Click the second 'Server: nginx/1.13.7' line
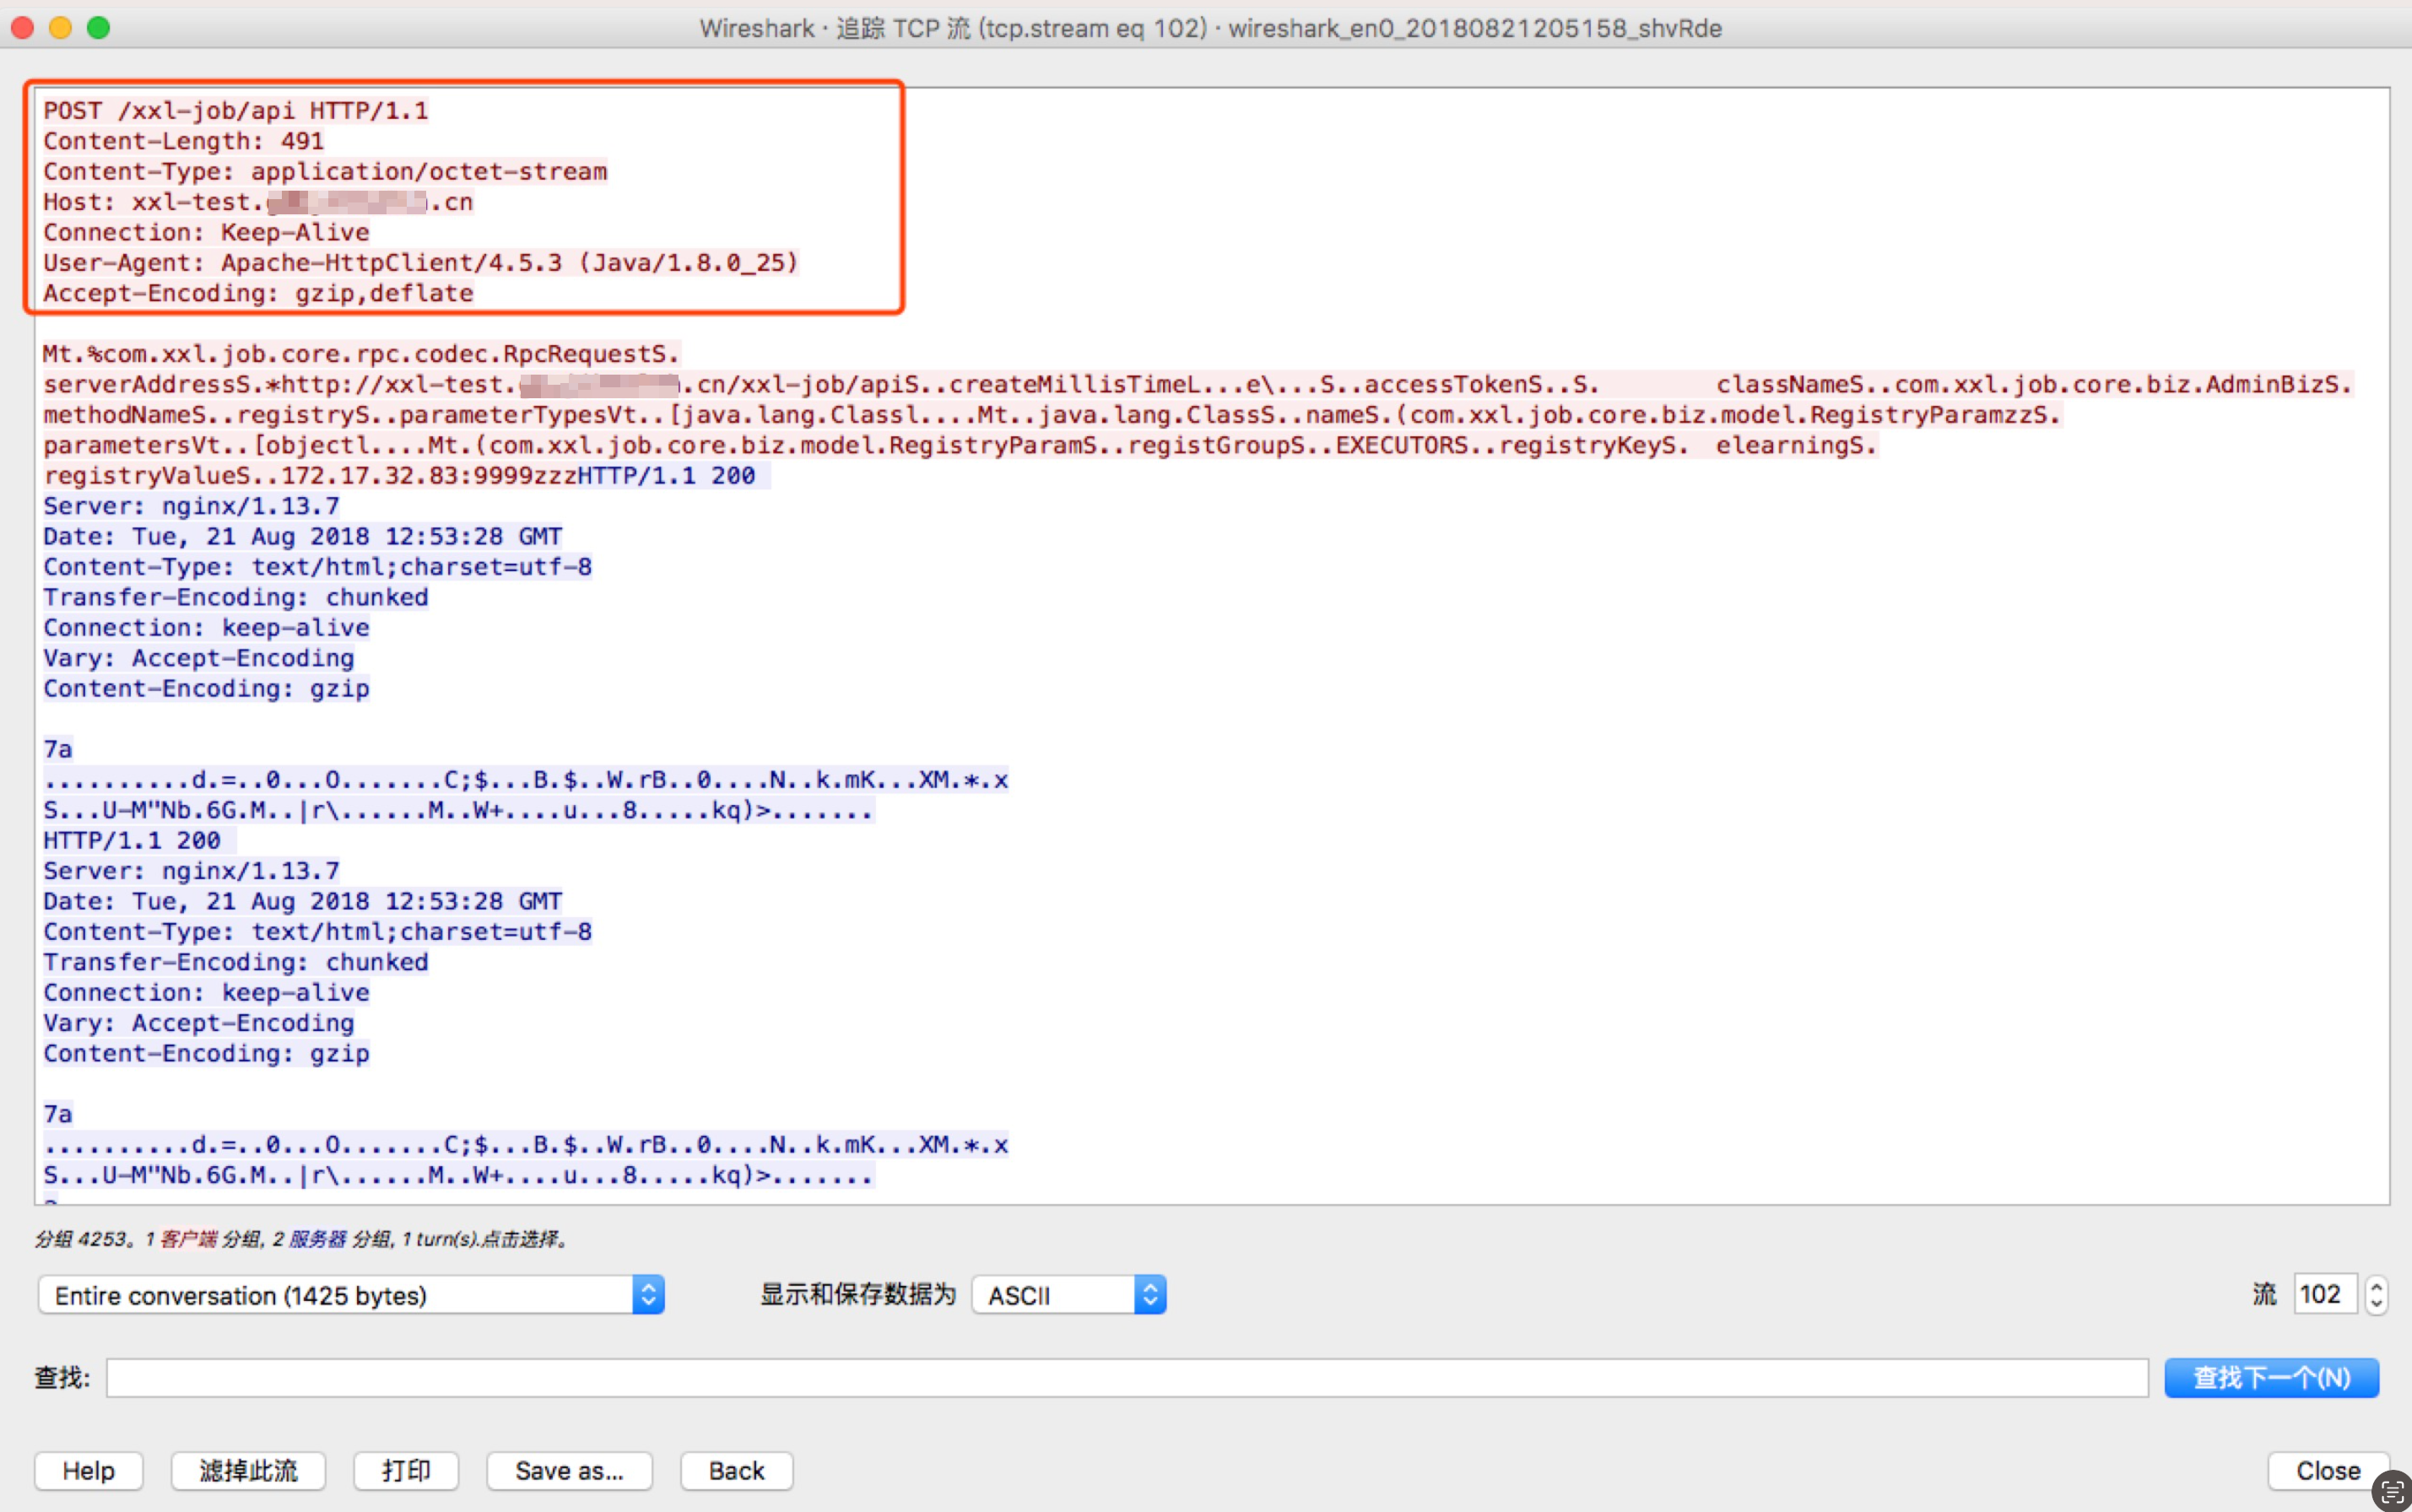 pos(191,870)
